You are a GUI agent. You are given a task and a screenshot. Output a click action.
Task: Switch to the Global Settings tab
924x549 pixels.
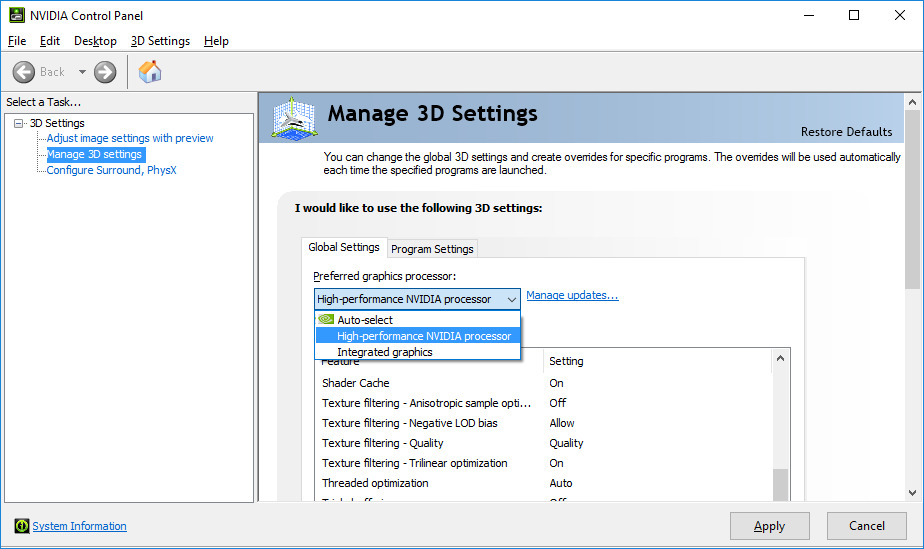coord(344,247)
